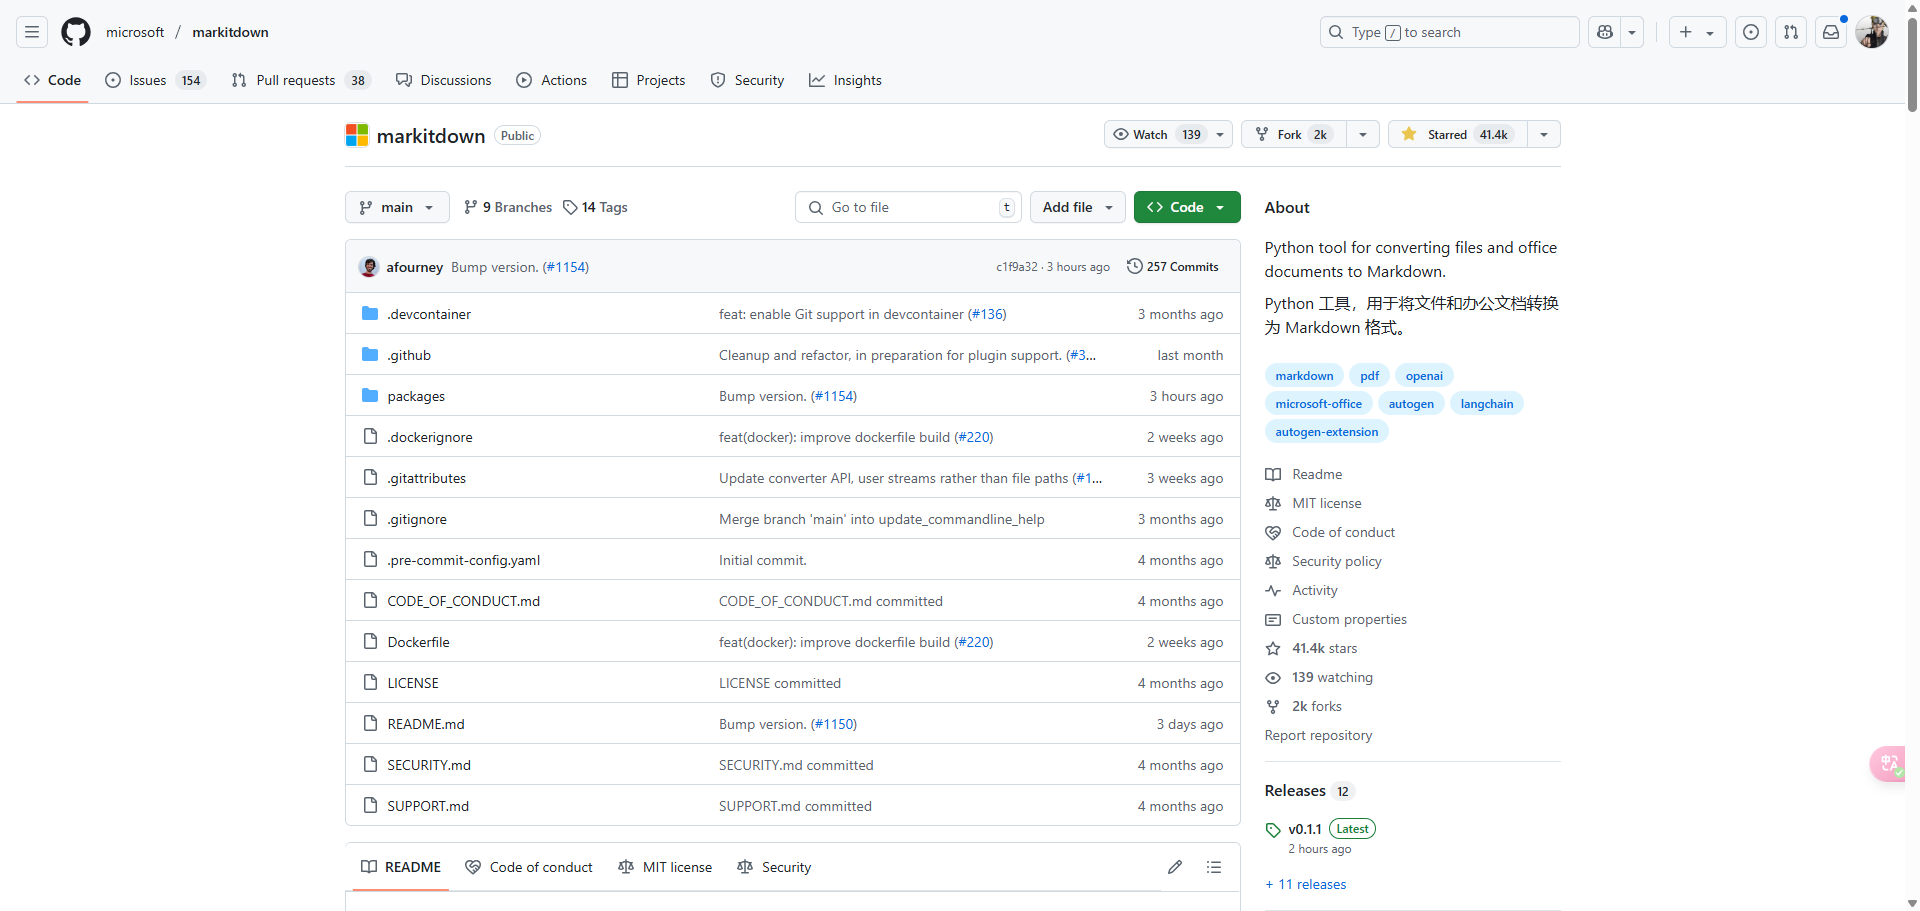Expand the Copilot dropdown arrow
This screenshot has height=911, width=1920.
click(x=1632, y=32)
